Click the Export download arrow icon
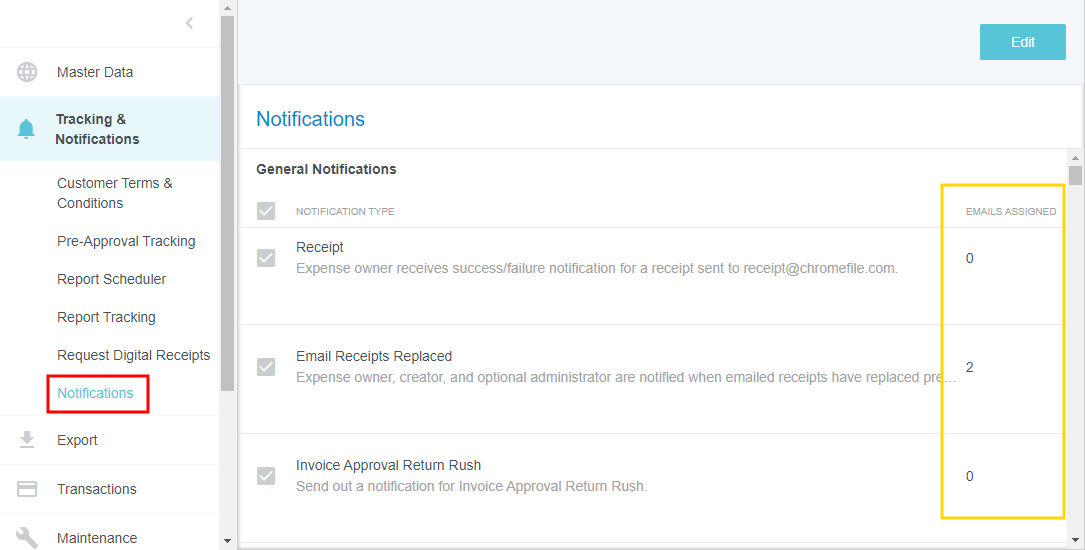This screenshot has width=1085, height=550. pyautogui.click(x=27, y=440)
